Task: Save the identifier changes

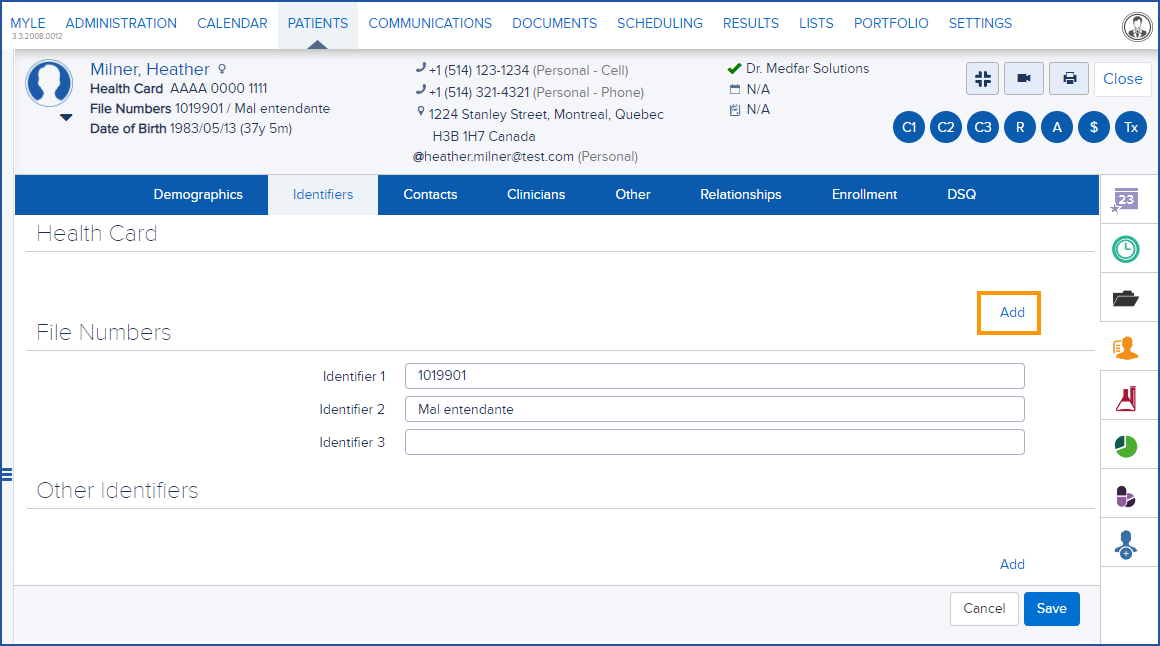Action: pyautogui.click(x=1051, y=608)
